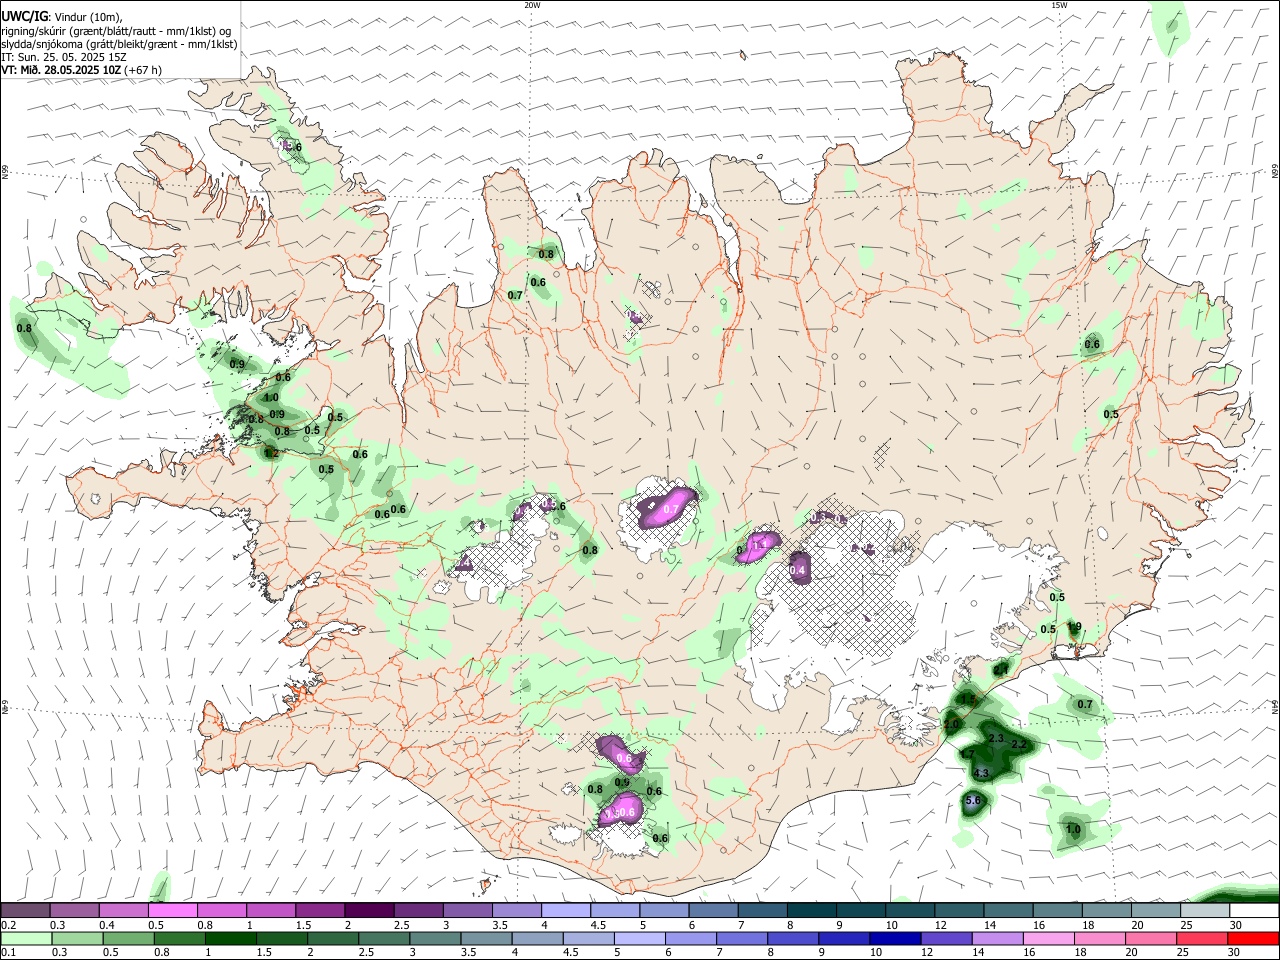Select bright red 30 swatch in rain legend

coord(1252,938)
